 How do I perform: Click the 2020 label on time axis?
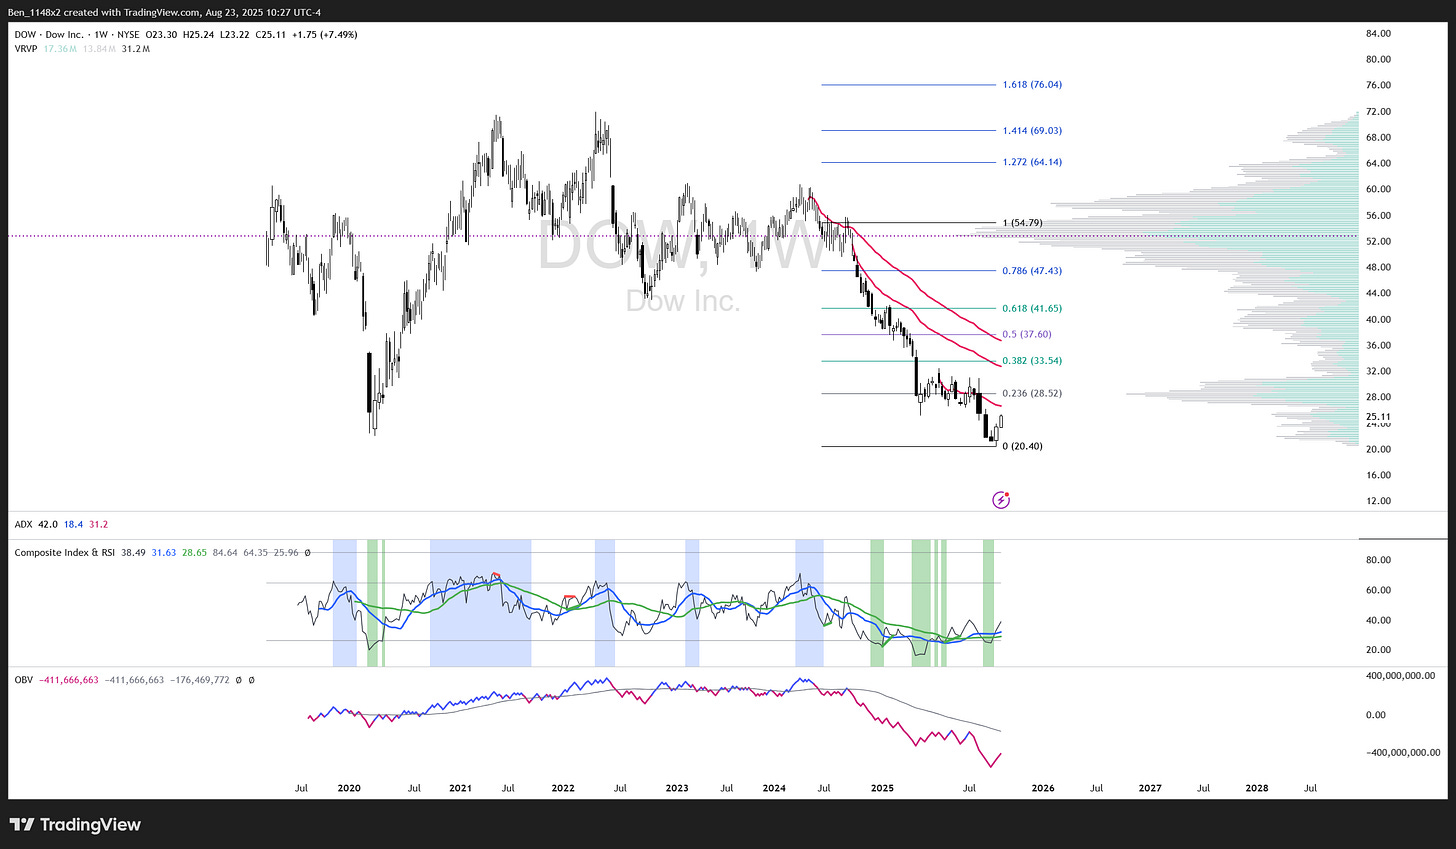[x=348, y=788]
